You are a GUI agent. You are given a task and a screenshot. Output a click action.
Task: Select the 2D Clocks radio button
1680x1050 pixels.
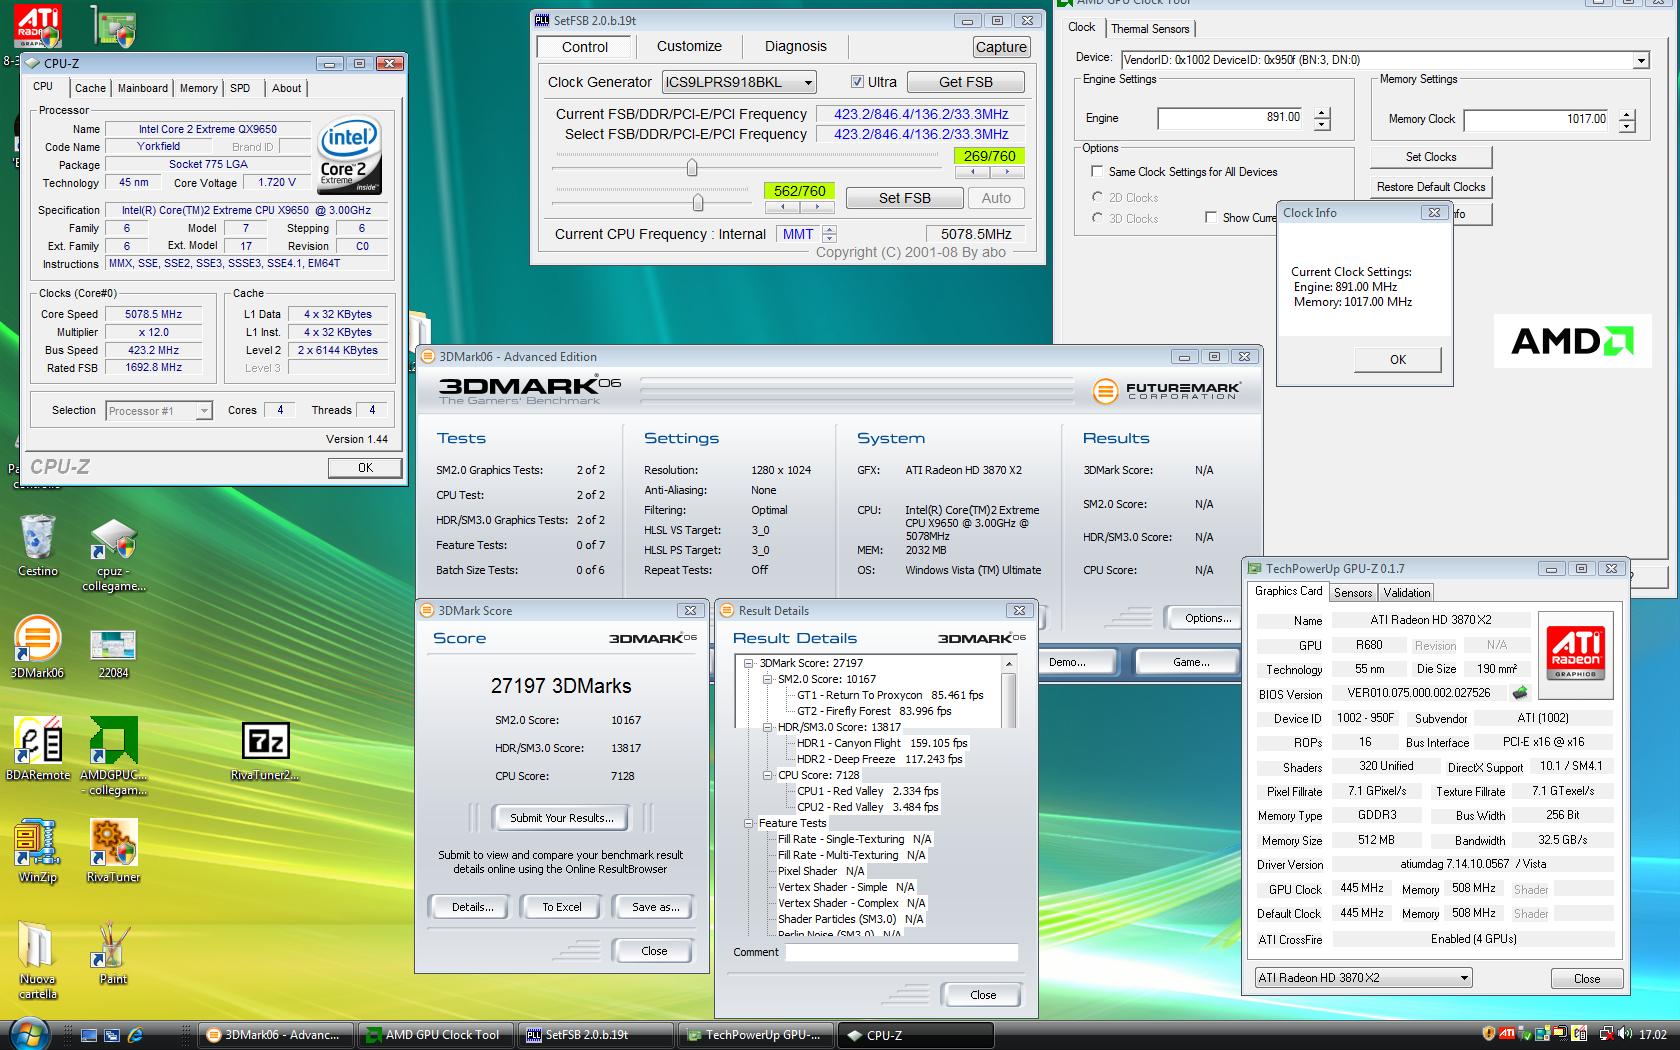coord(1098,197)
